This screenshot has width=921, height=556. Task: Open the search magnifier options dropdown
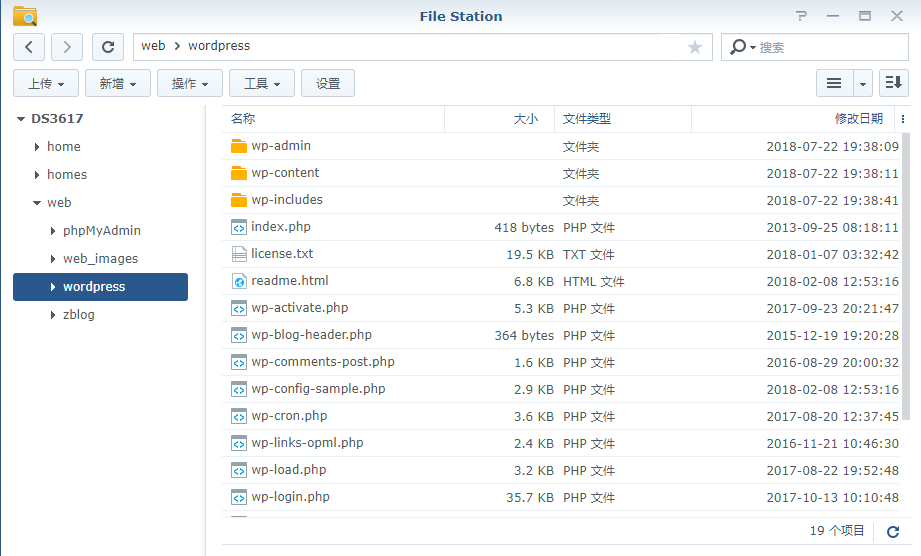[741, 47]
